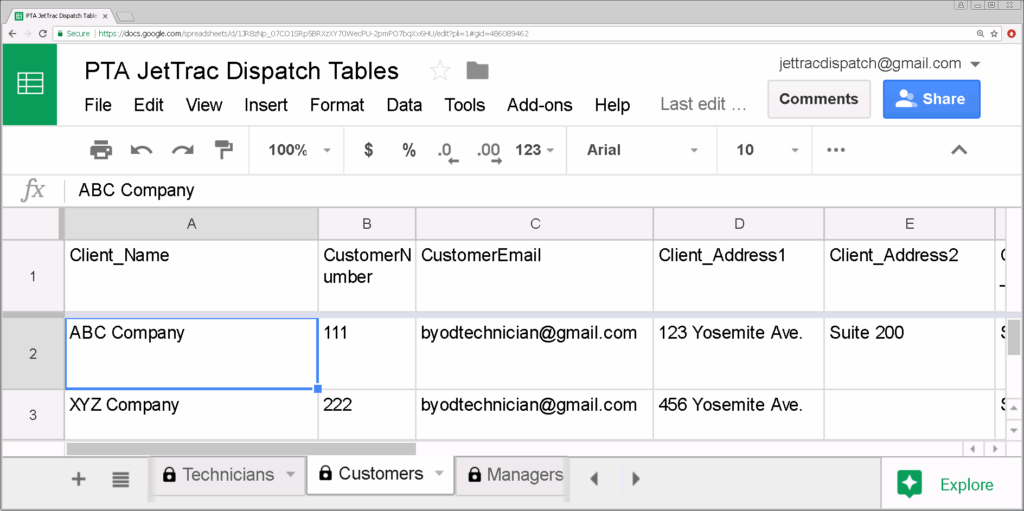Image resolution: width=1024 pixels, height=511 pixels.
Task: Click the horizontal scrollbar thumb
Action: click(x=240, y=449)
